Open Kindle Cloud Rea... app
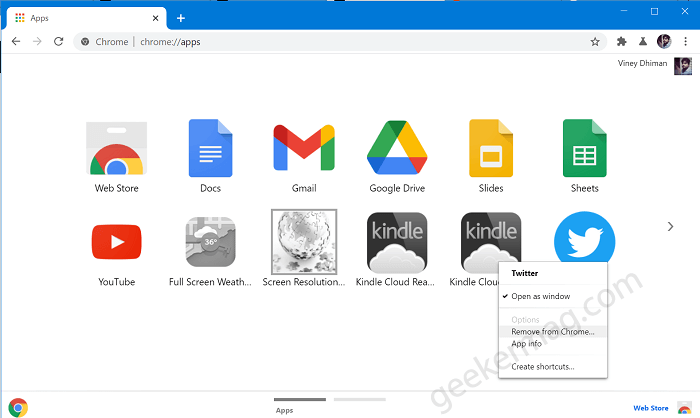The image size is (700, 418). pyautogui.click(x=397, y=242)
